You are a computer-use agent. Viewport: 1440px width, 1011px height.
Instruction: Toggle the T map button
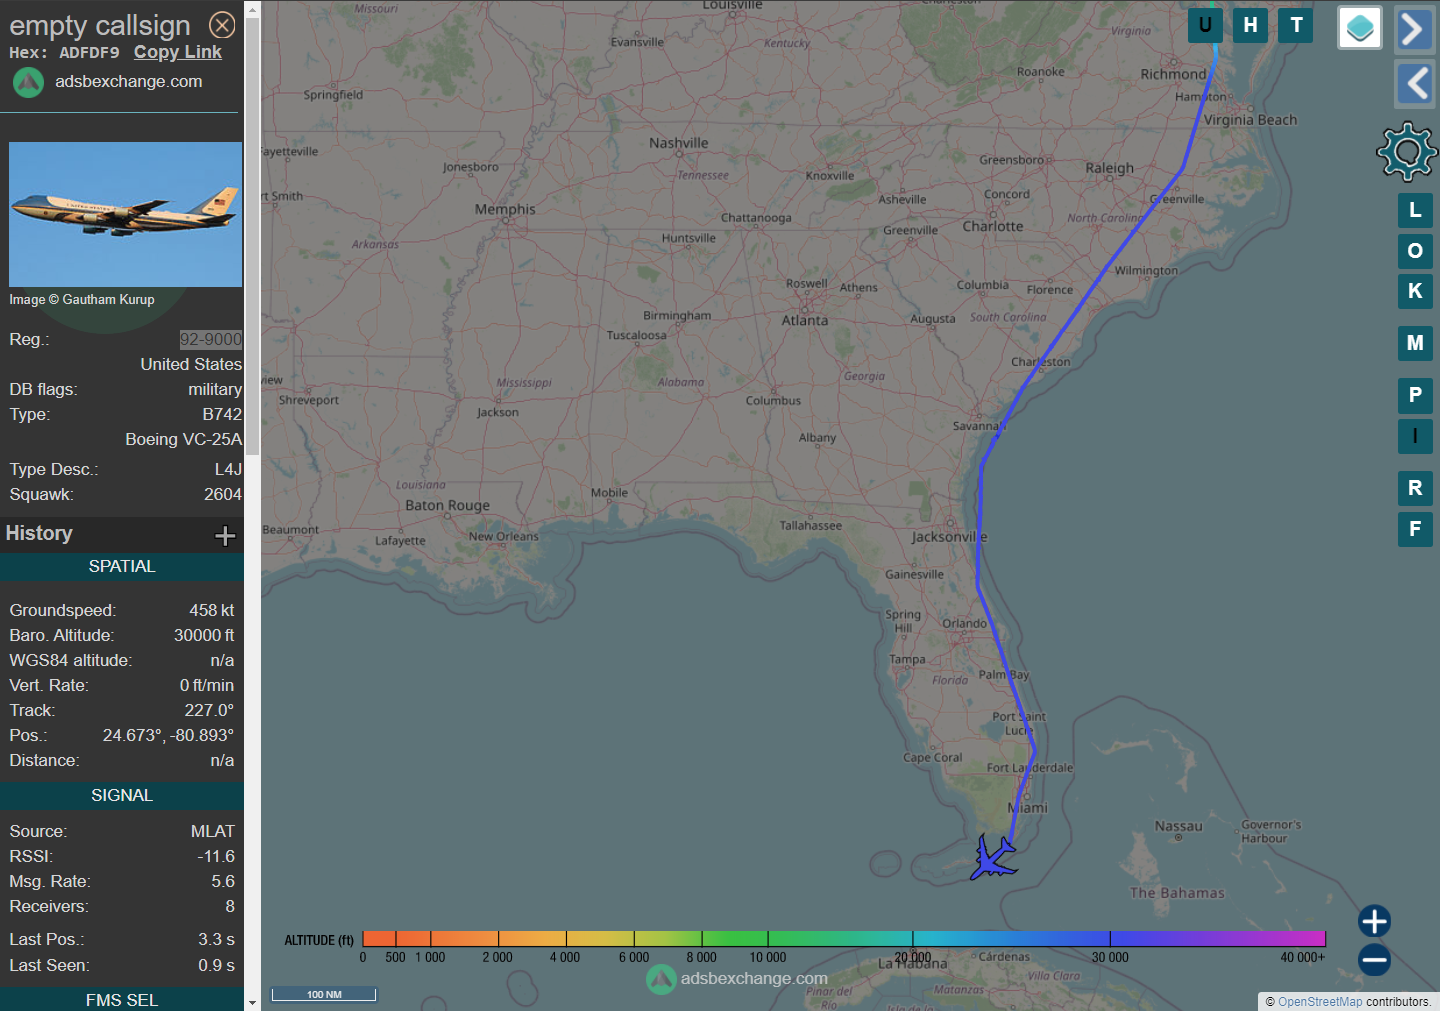click(x=1297, y=25)
